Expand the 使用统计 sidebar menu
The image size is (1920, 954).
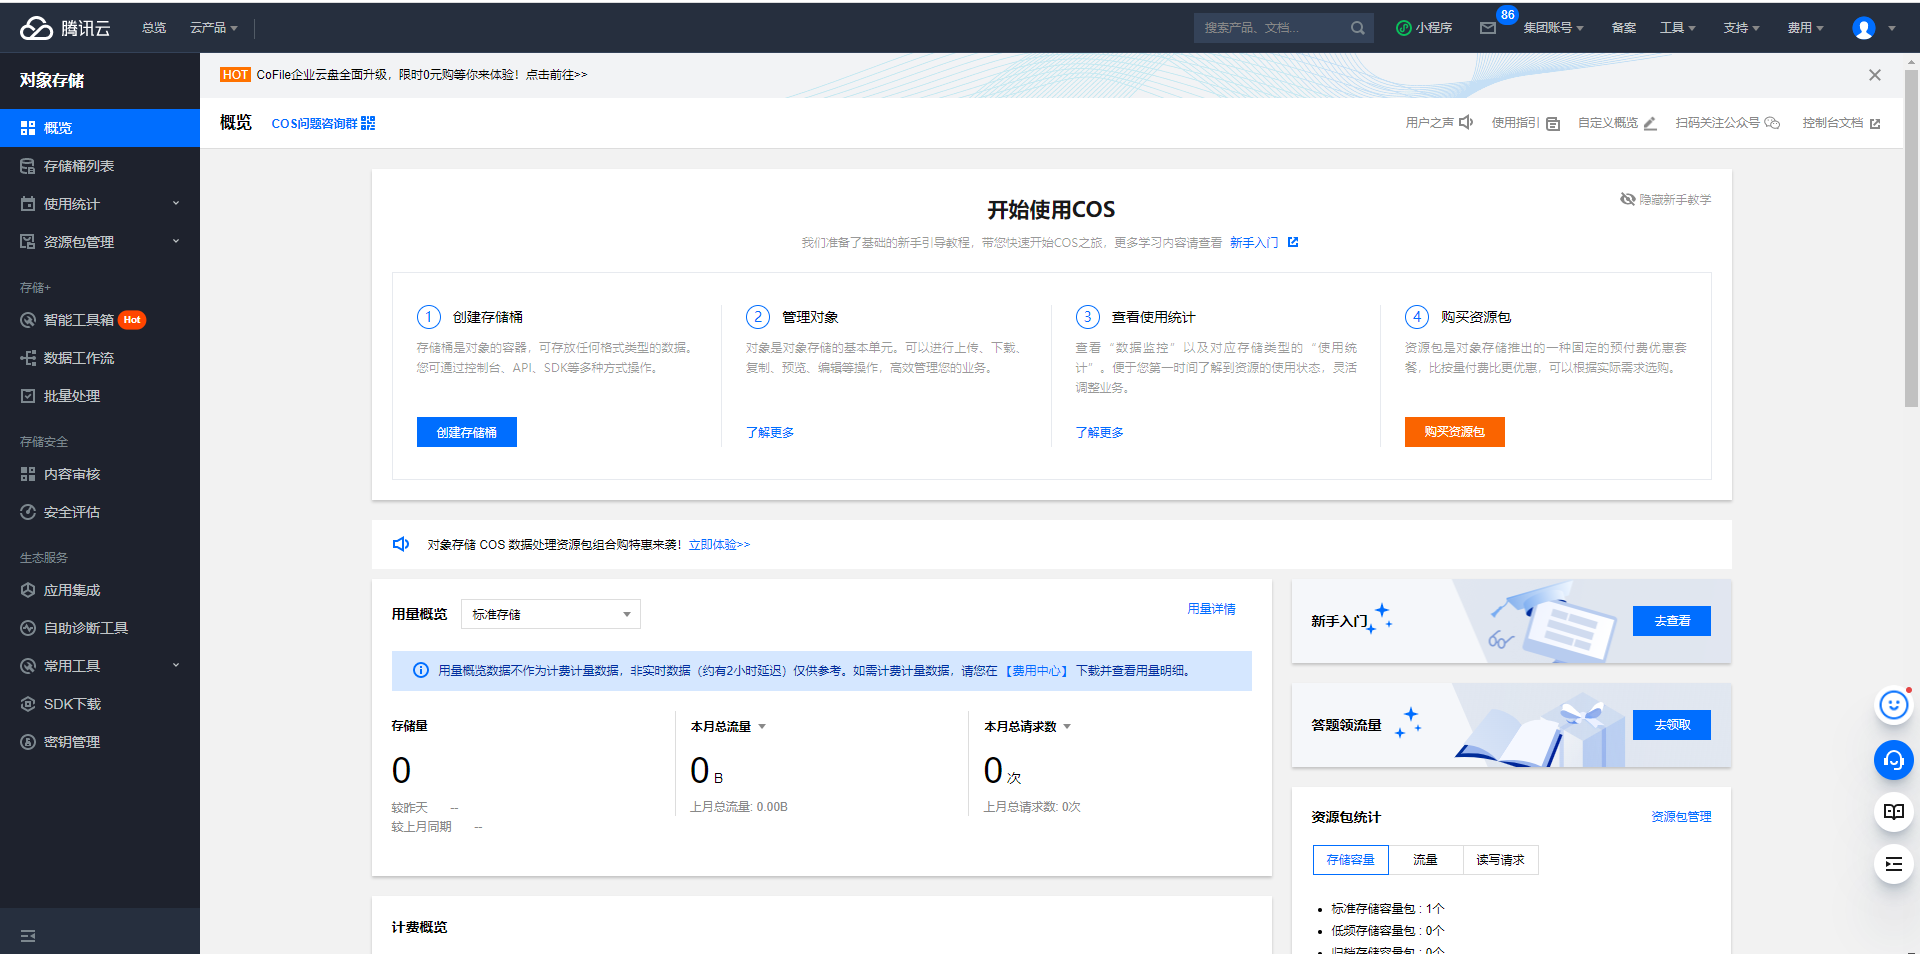click(100, 204)
